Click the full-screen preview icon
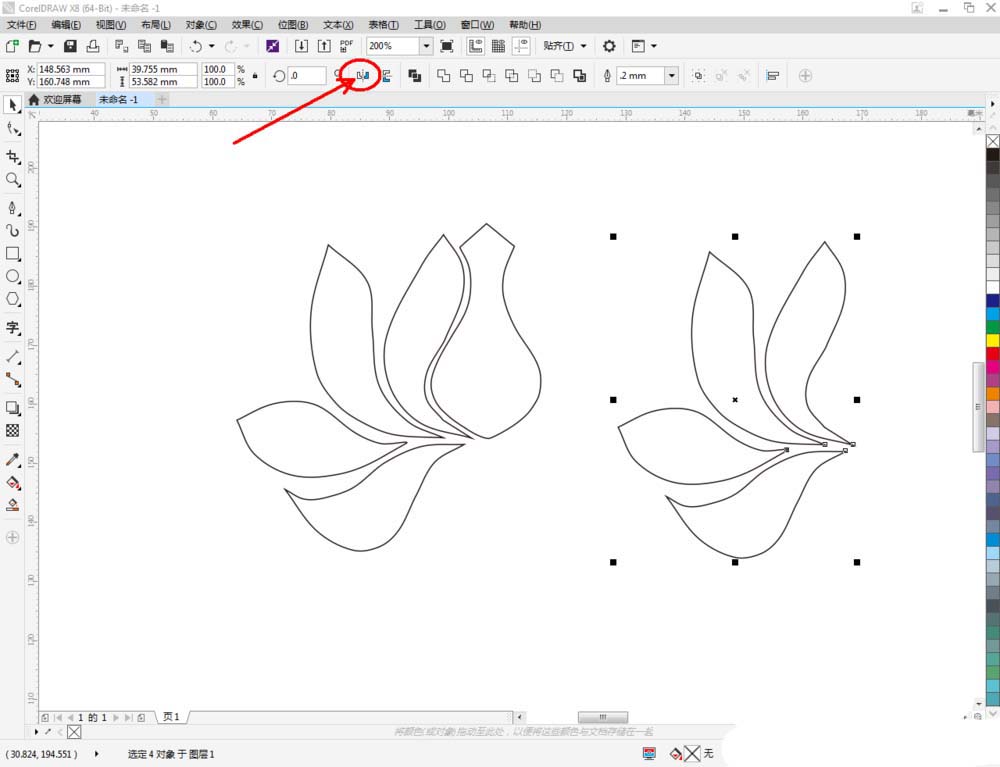1000x767 pixels. pos(447,46)
